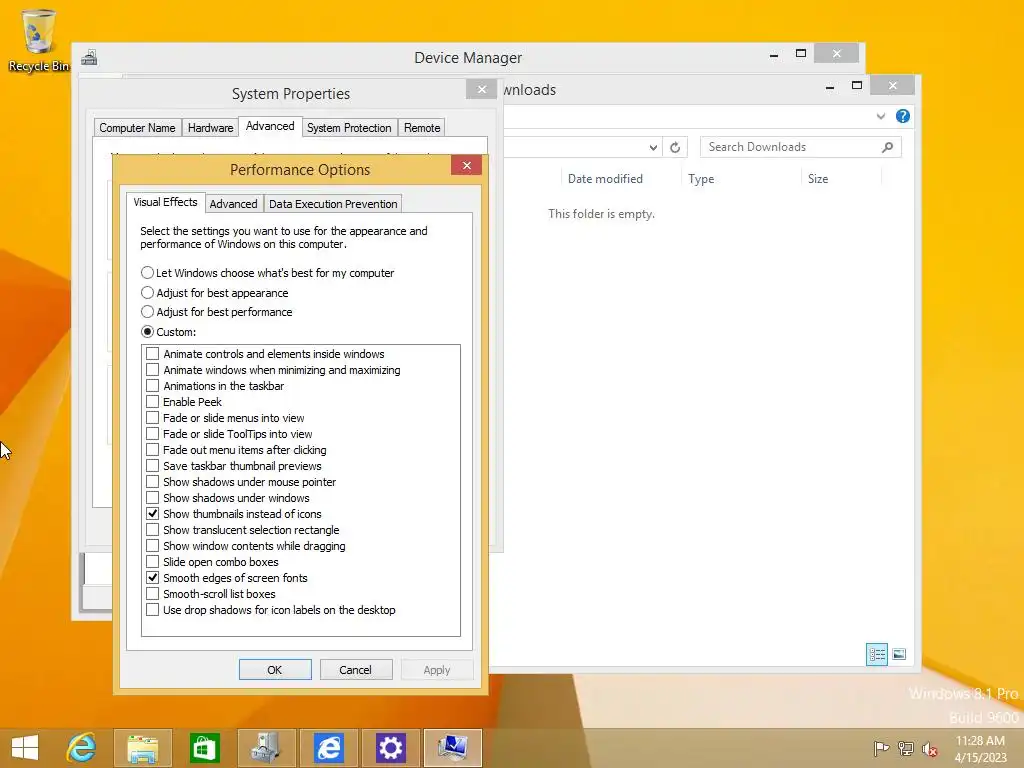Open help in the Downloads window
This screenshot has width=1024, height=768.
click(903, 116)
